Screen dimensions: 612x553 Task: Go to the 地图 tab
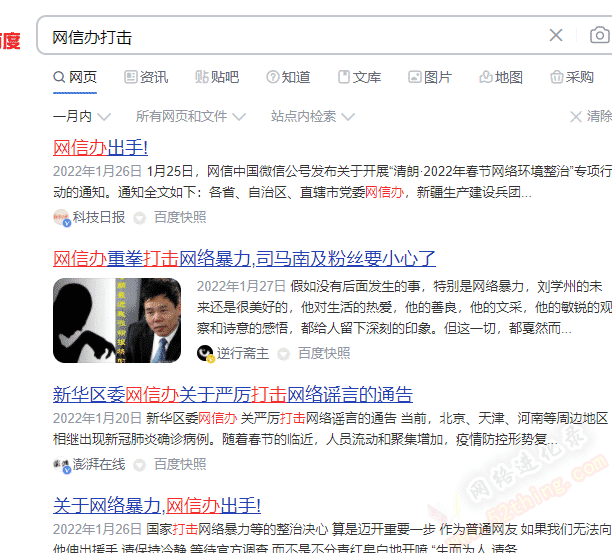pos(501,77)
